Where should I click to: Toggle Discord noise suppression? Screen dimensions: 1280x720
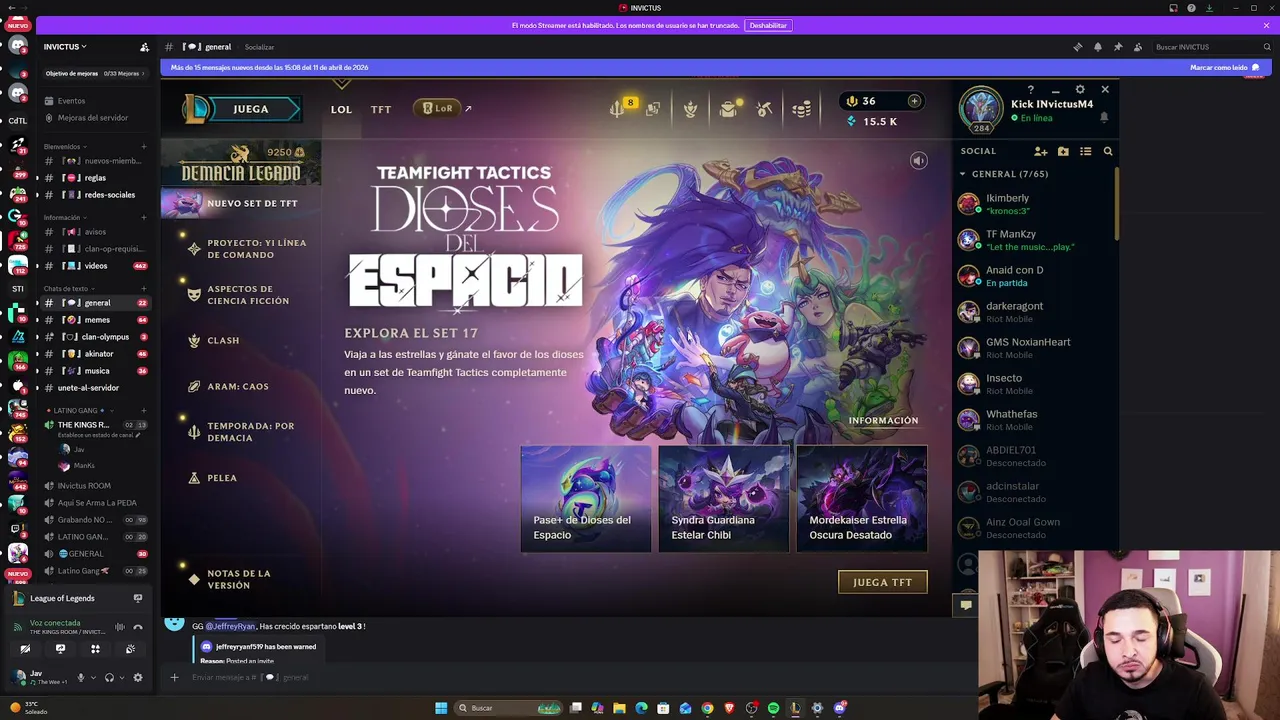tap(120, 627)
